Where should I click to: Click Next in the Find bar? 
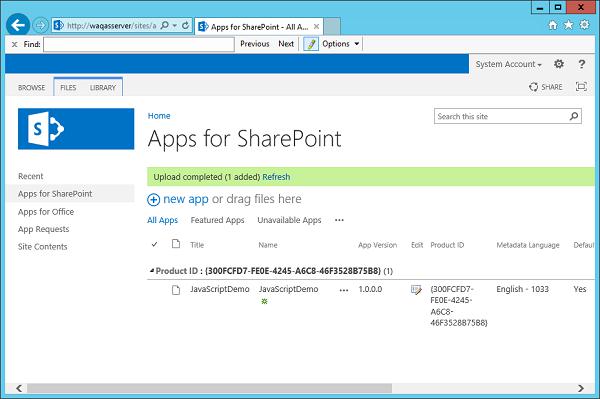pyautogui.click(x=286, y=44)
